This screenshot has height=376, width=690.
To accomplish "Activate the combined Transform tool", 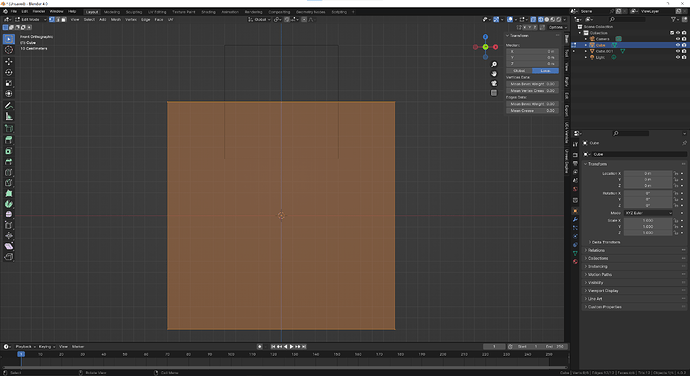I will tap(8, 94).
